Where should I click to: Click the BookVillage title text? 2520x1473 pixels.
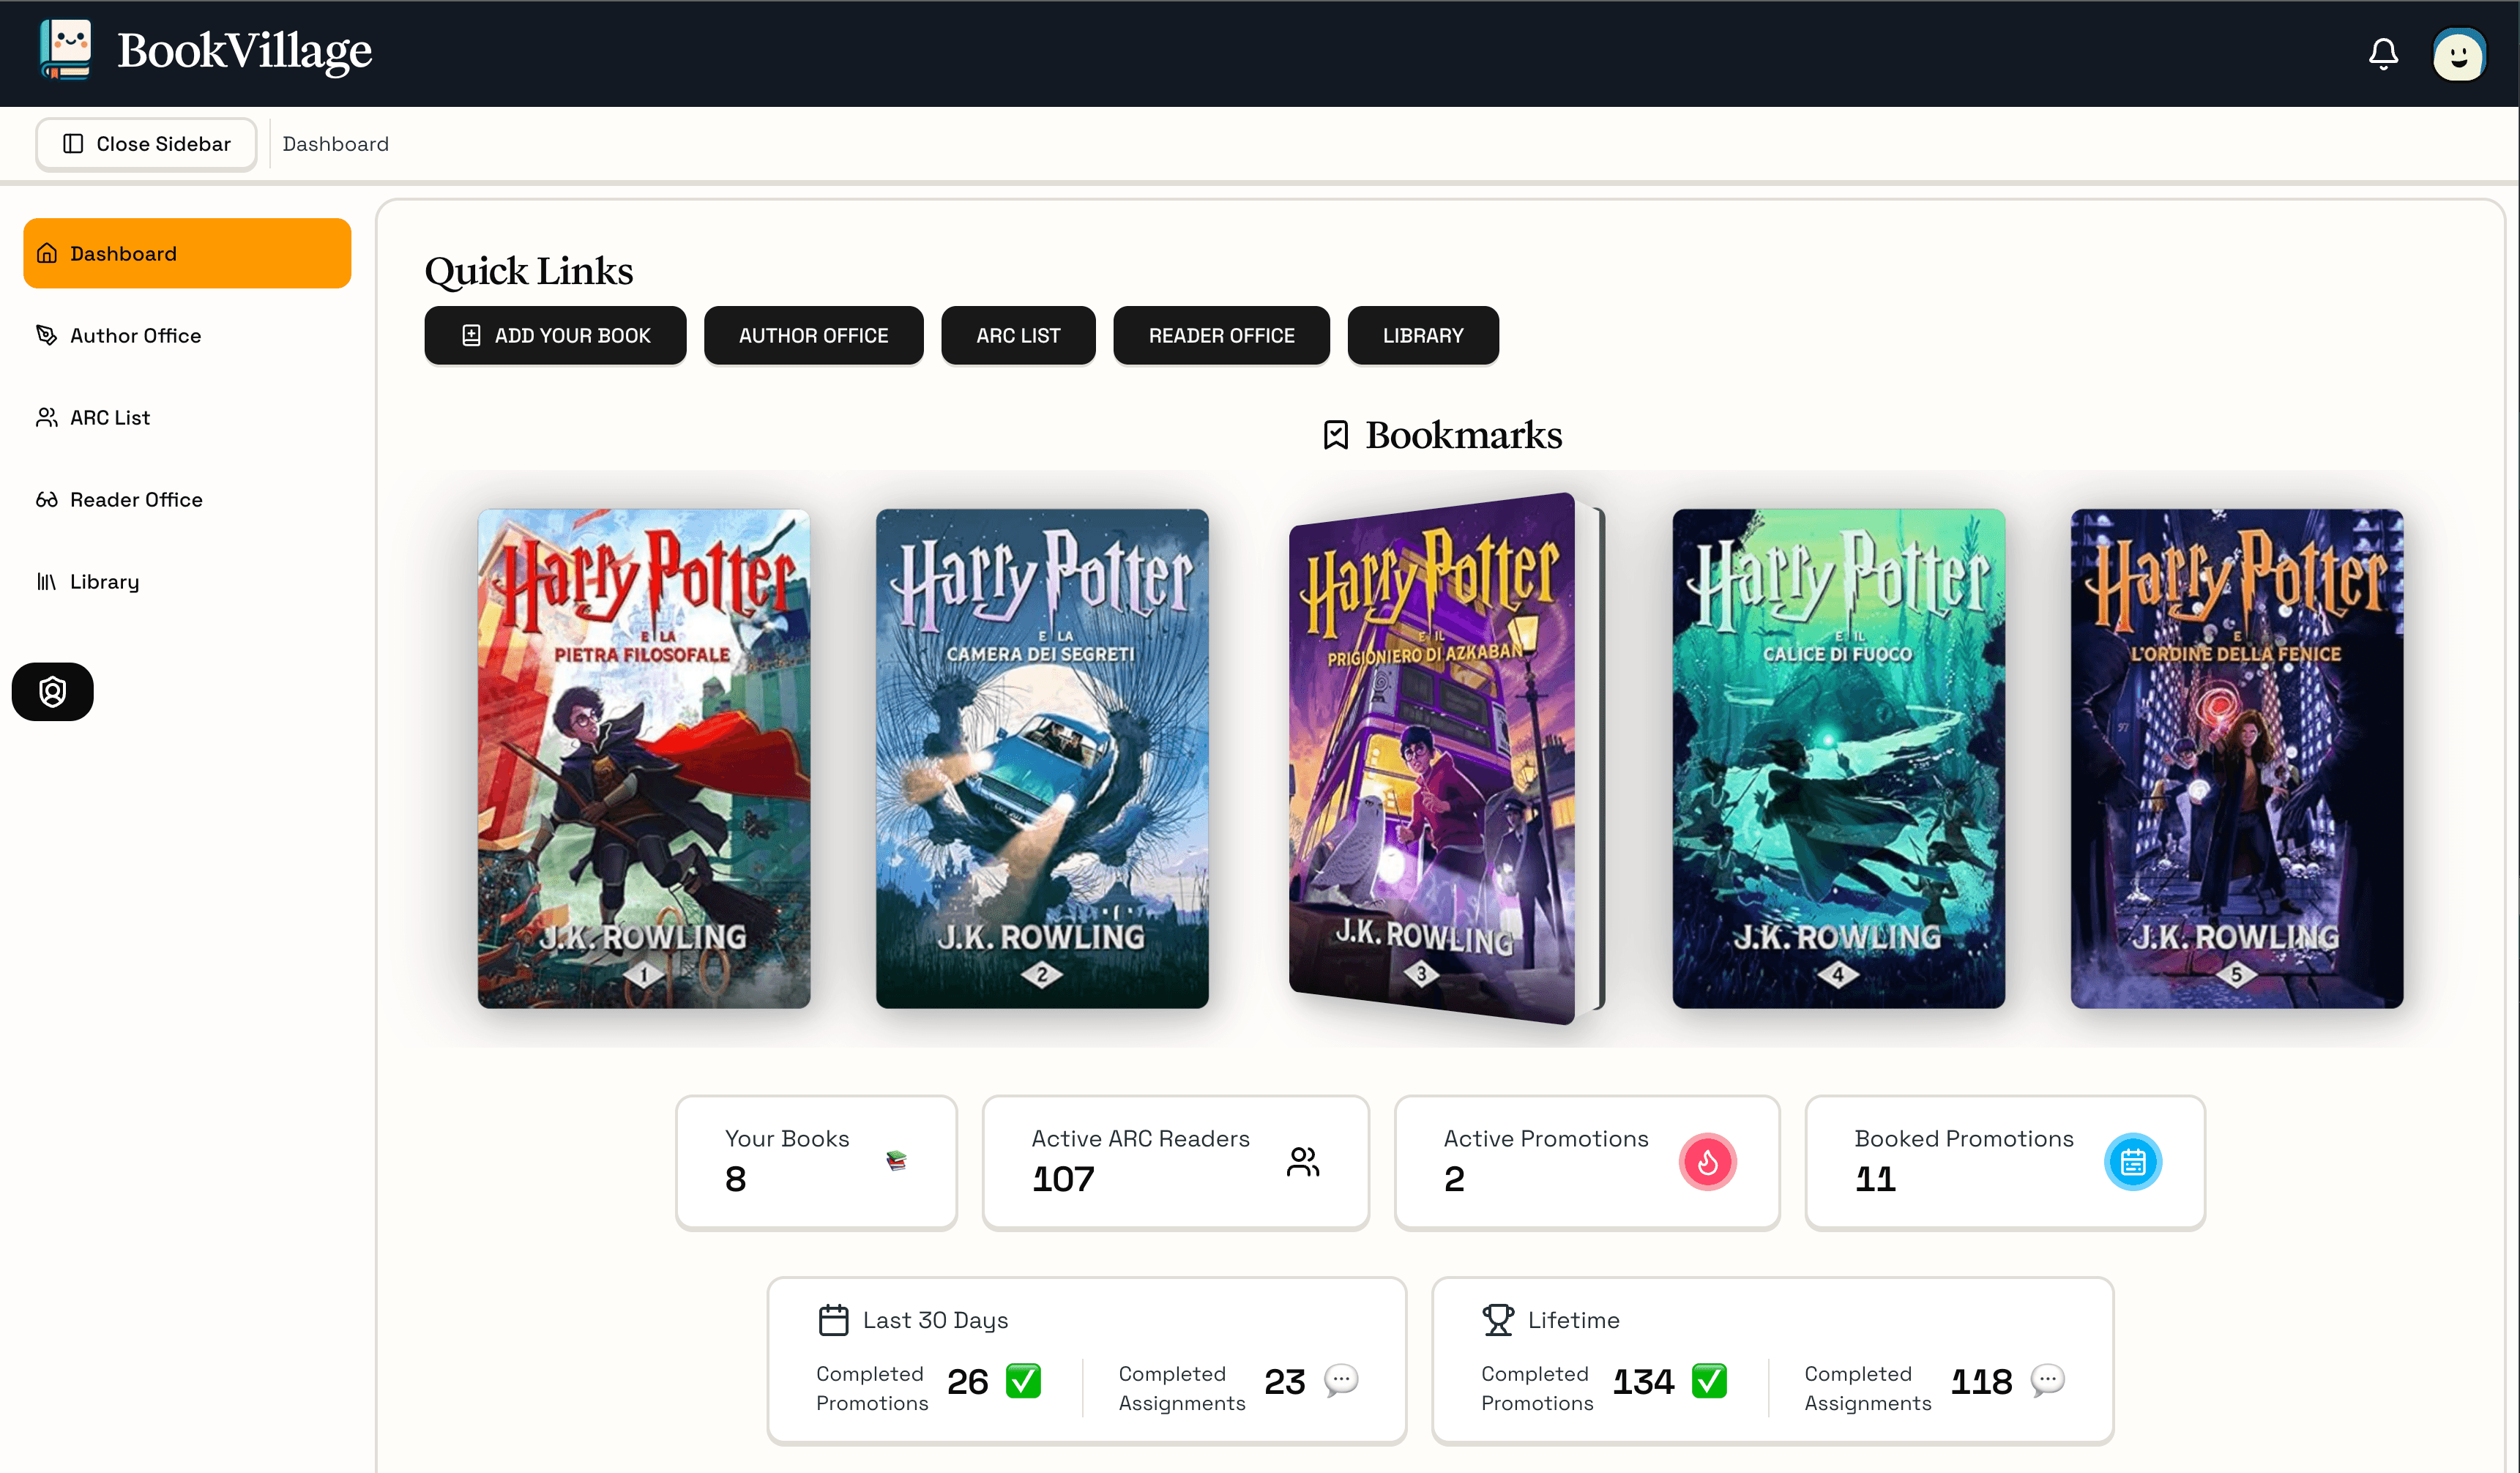245,51
